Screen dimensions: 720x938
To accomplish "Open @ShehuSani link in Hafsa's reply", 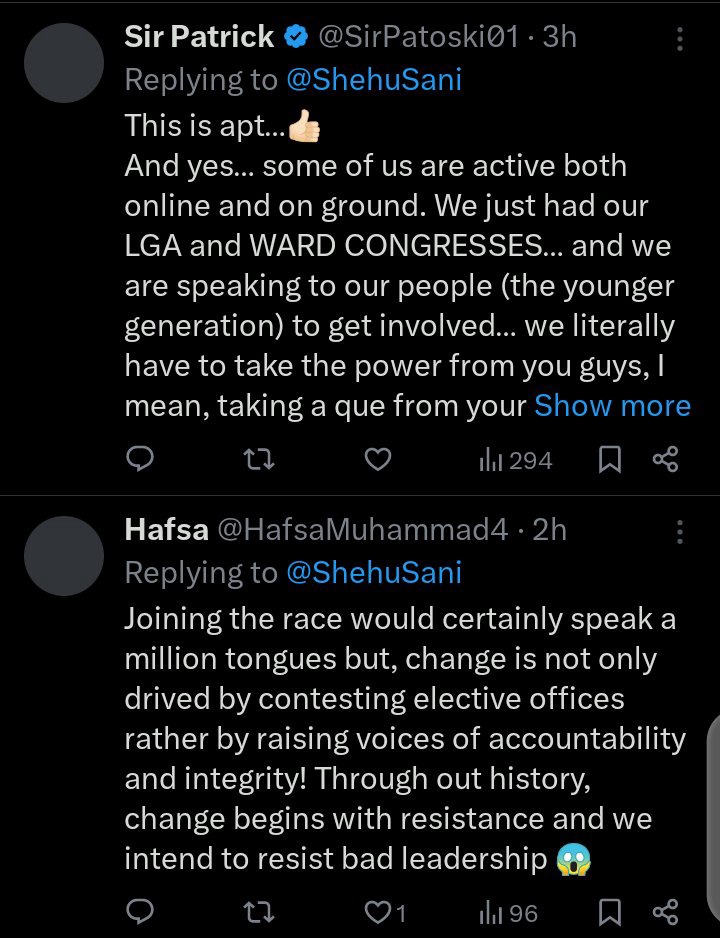I will 374,572.
